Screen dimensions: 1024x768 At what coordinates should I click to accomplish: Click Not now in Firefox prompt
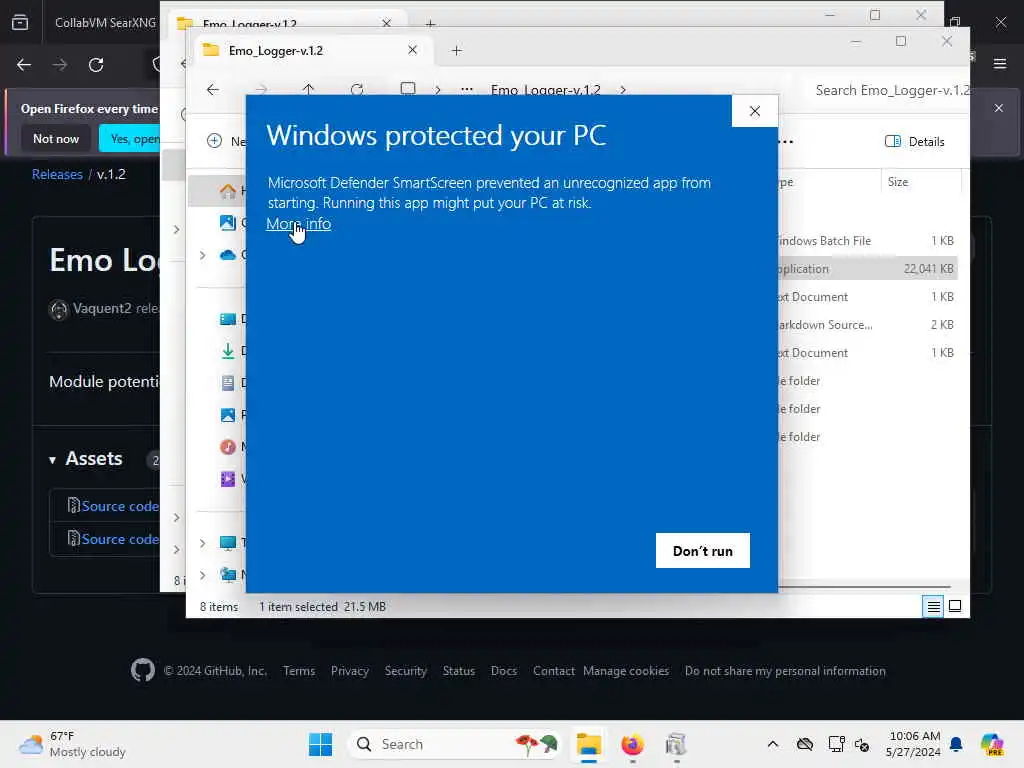click(x=56, y=138)
